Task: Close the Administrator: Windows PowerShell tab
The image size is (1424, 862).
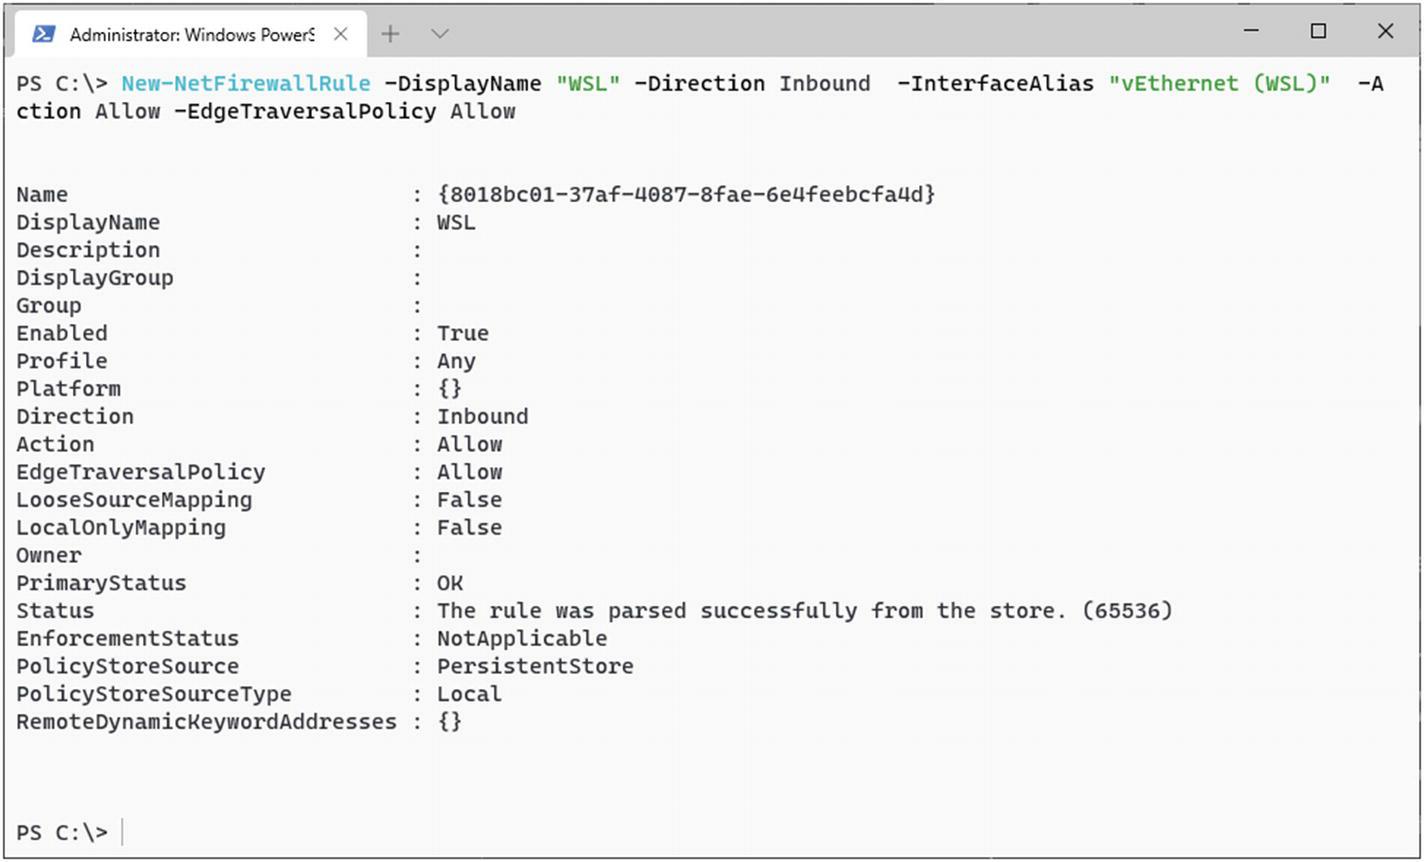Action: click(x=340, y=34)
